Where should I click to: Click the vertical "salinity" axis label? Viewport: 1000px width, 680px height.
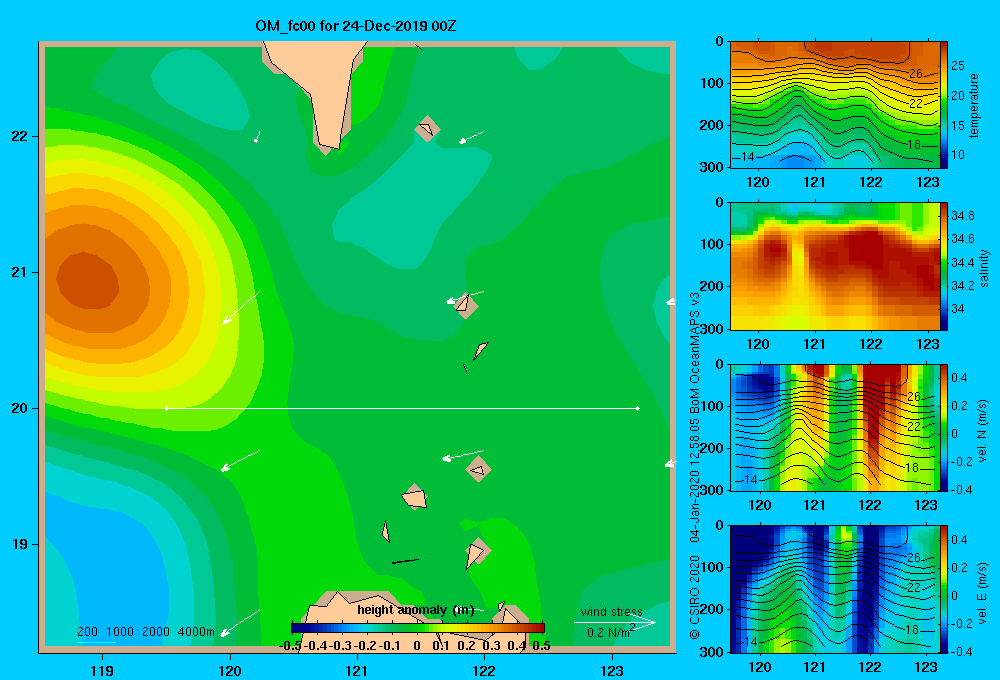pos(984,268)
